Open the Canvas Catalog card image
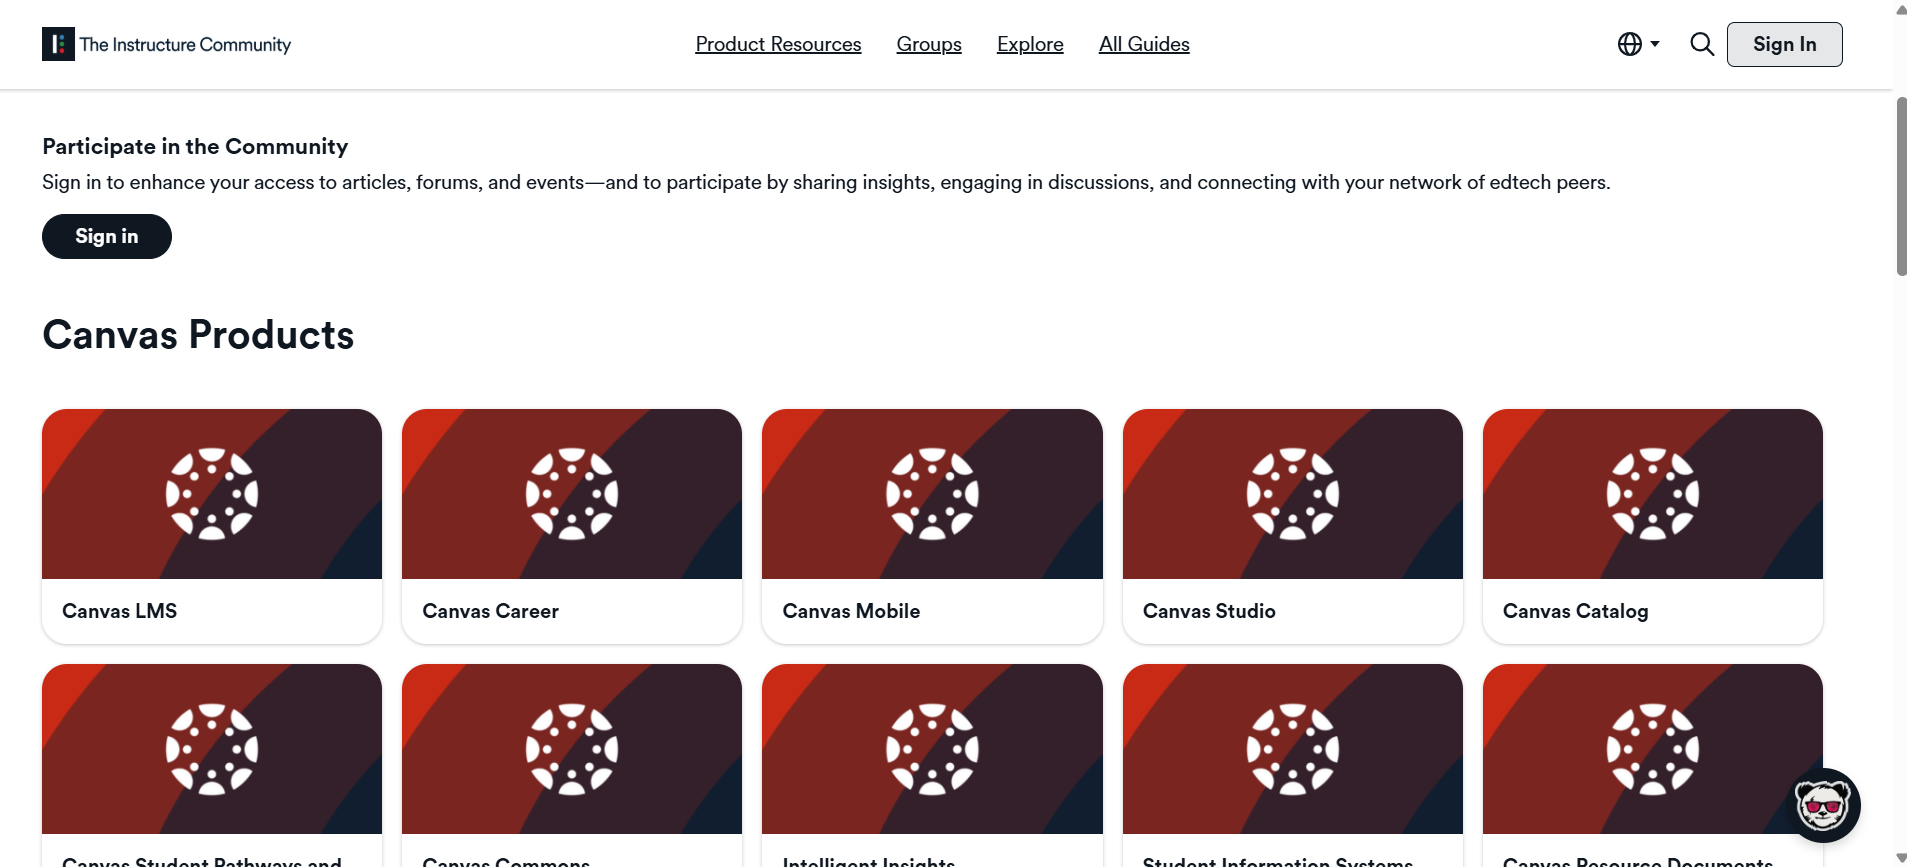 click(x=1653, y=494)
